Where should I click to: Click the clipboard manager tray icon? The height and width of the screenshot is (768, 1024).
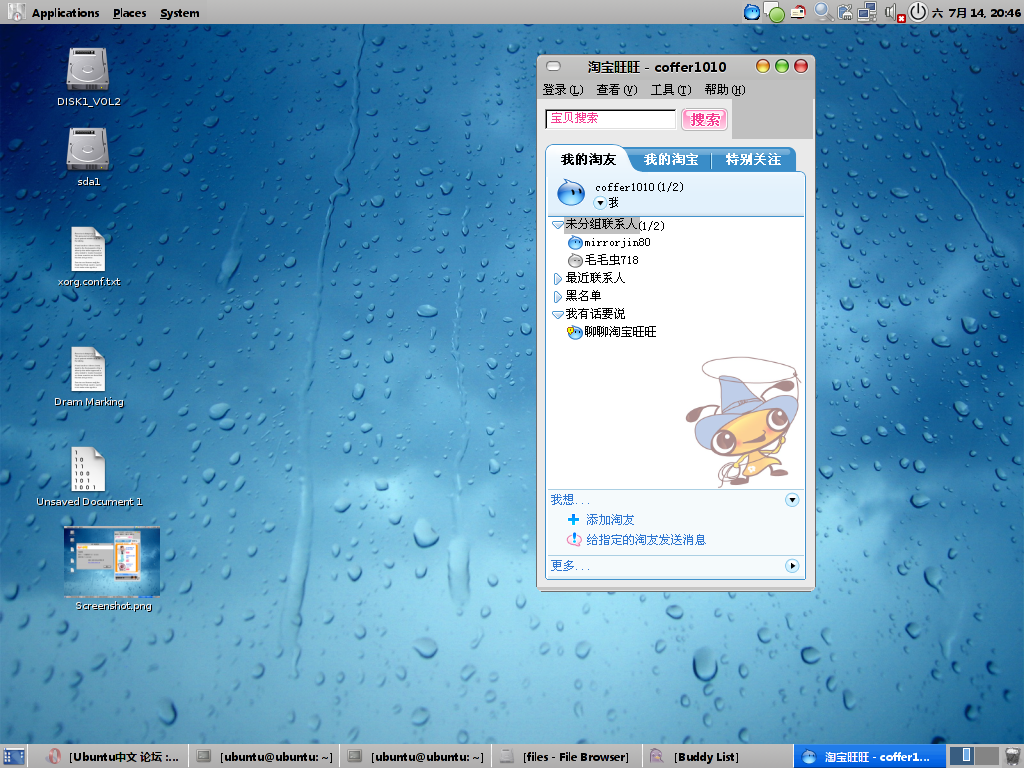tap(844, 12)
